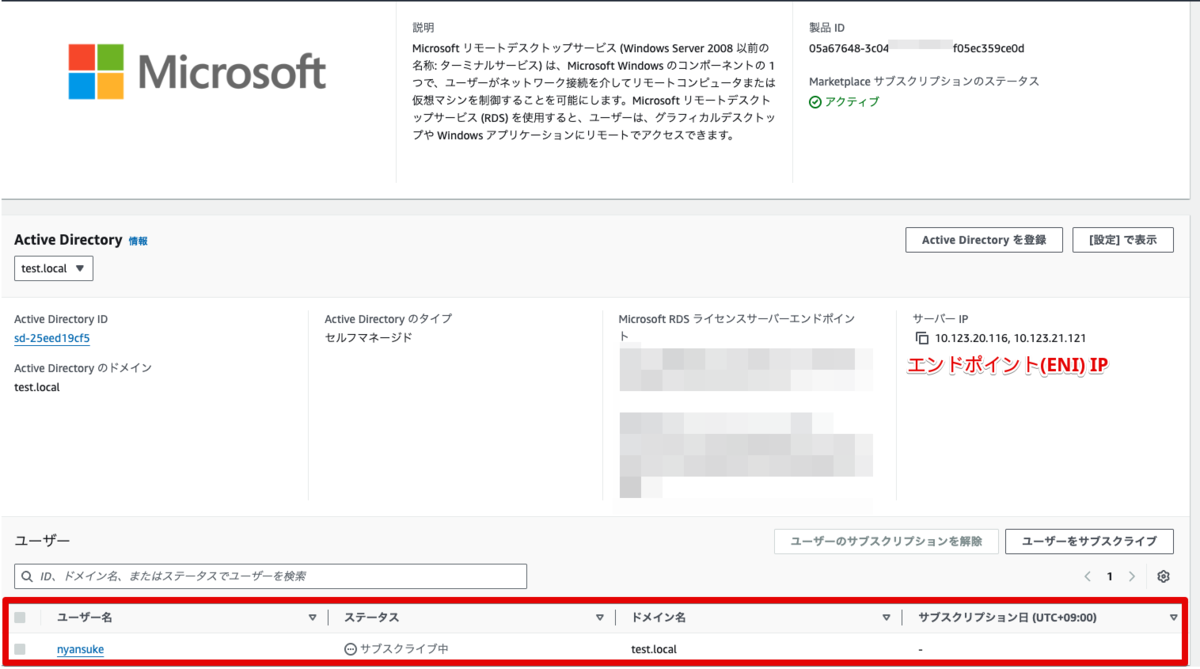Click the Active Directory を登録 button
The width and height of the screenshot is (1200, 669).
984,240
